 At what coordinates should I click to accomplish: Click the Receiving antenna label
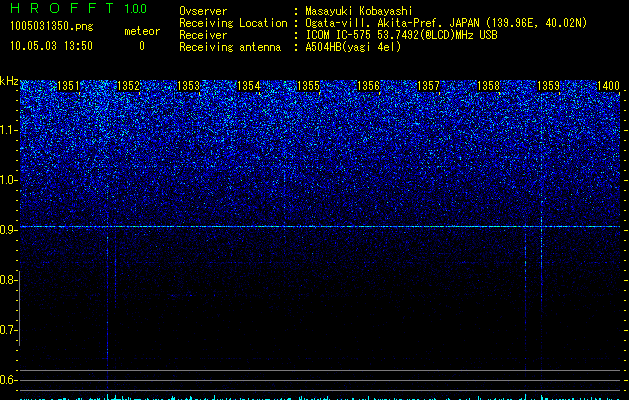pyautogui.click(x=230, y=47)
